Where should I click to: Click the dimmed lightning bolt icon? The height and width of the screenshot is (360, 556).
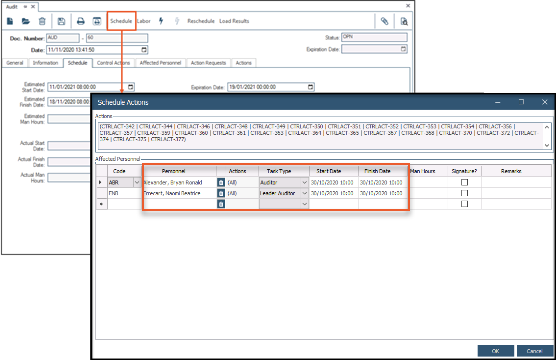pos(177,21)
